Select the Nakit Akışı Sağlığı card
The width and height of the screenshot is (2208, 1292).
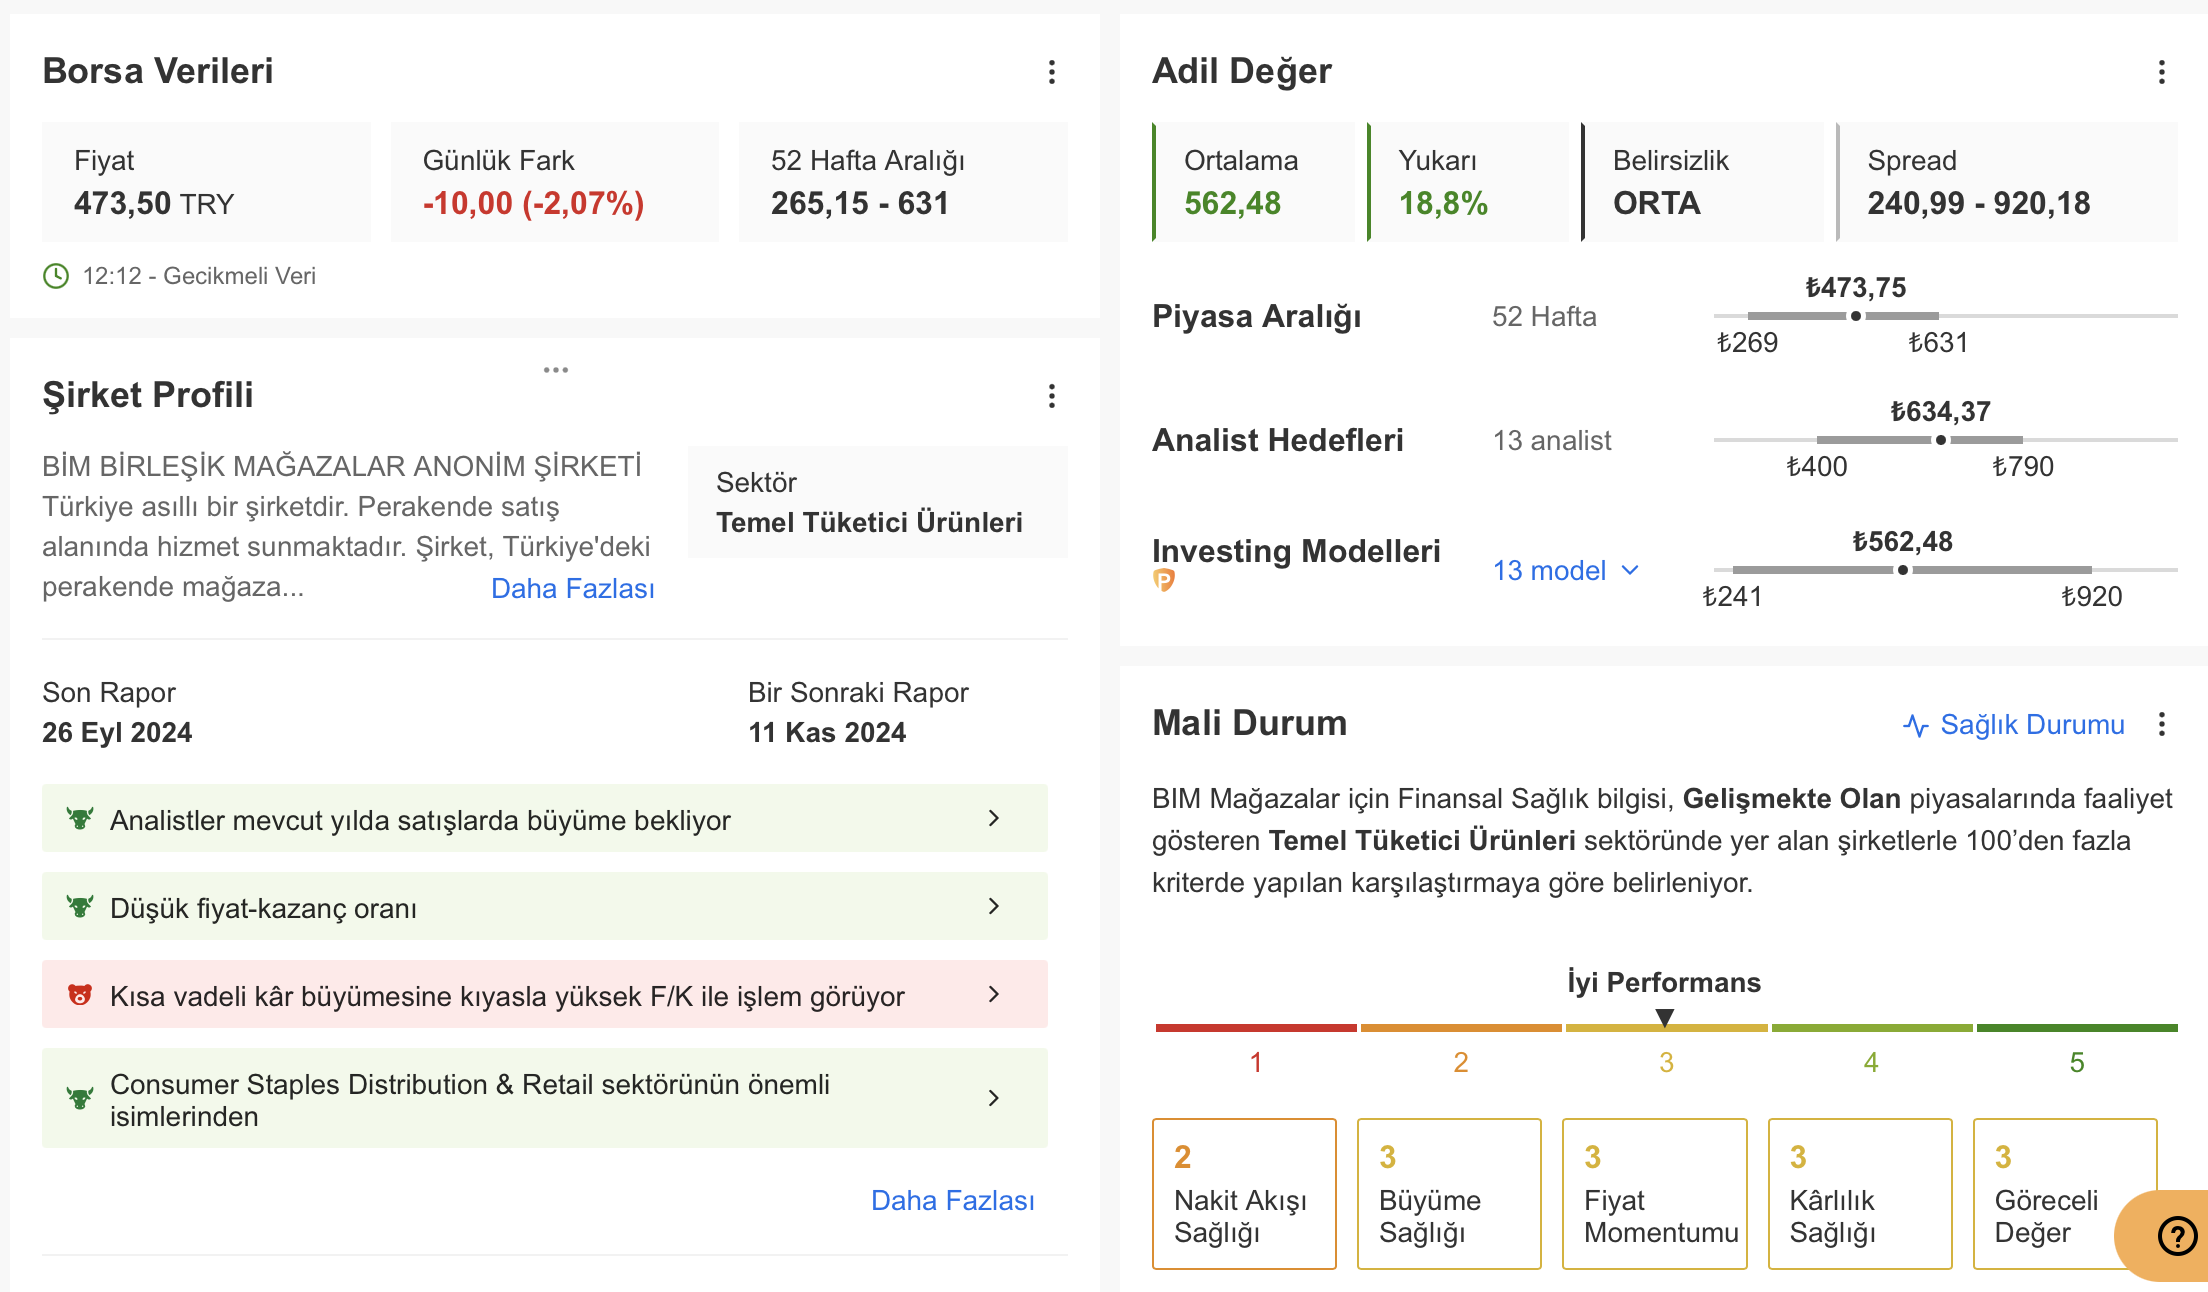coord(1244,1194)
